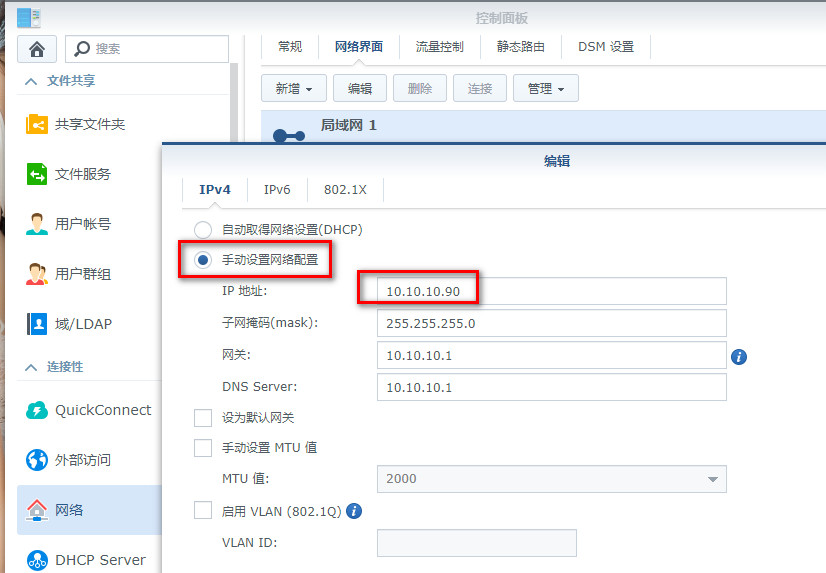
Task: Click info icon beside 启用 VLAN
Action: pyautogui.click(x=354, y=511)
